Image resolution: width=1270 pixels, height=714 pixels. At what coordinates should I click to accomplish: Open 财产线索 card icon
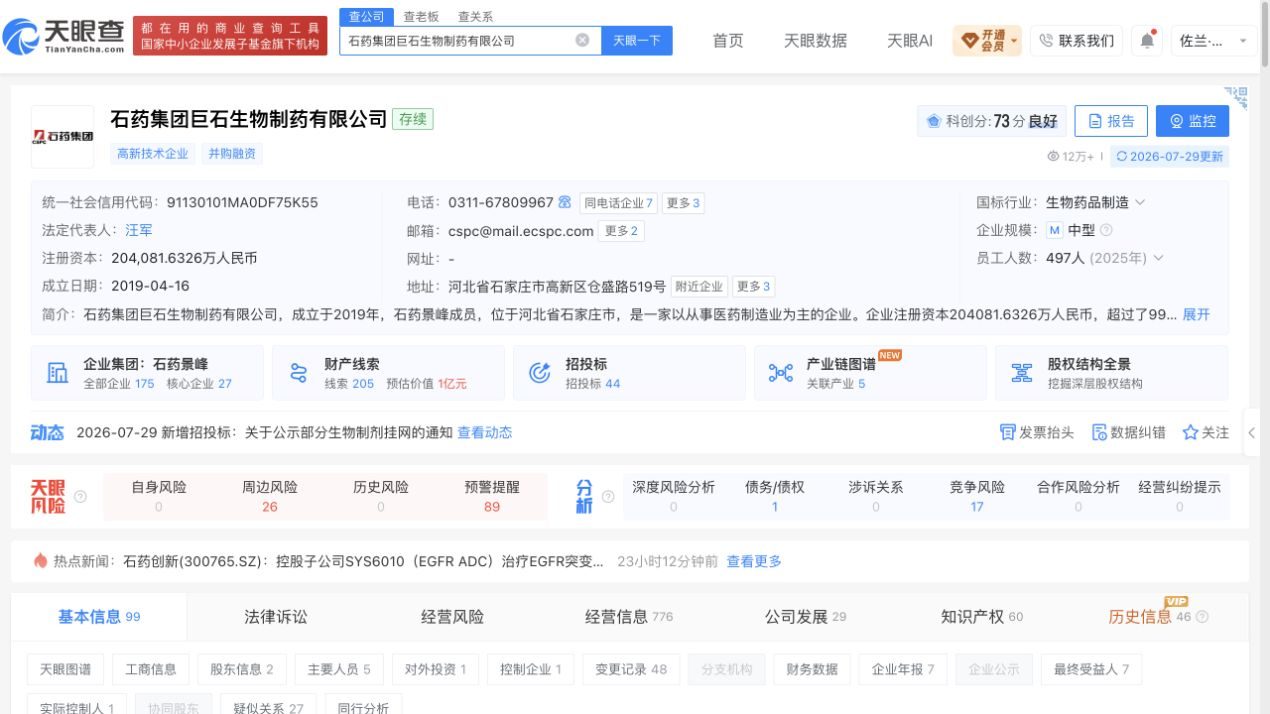pyautogui.click(x=298, y=373)
